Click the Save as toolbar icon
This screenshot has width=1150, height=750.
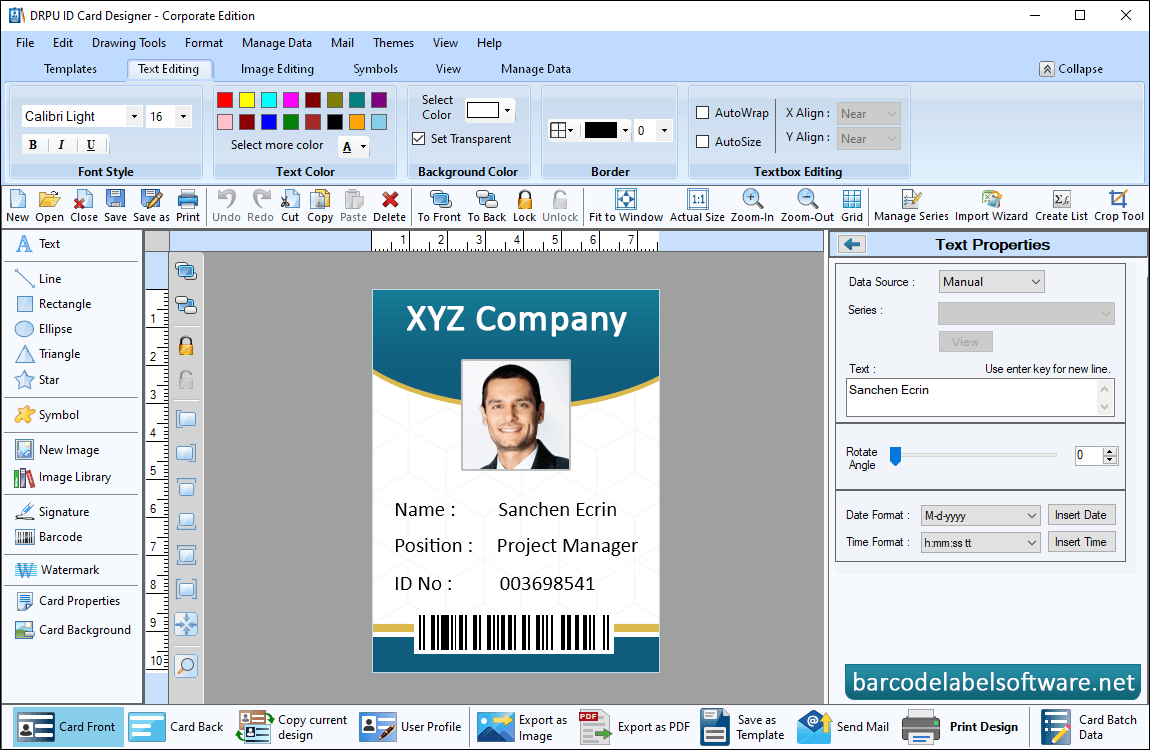[151, 206]
